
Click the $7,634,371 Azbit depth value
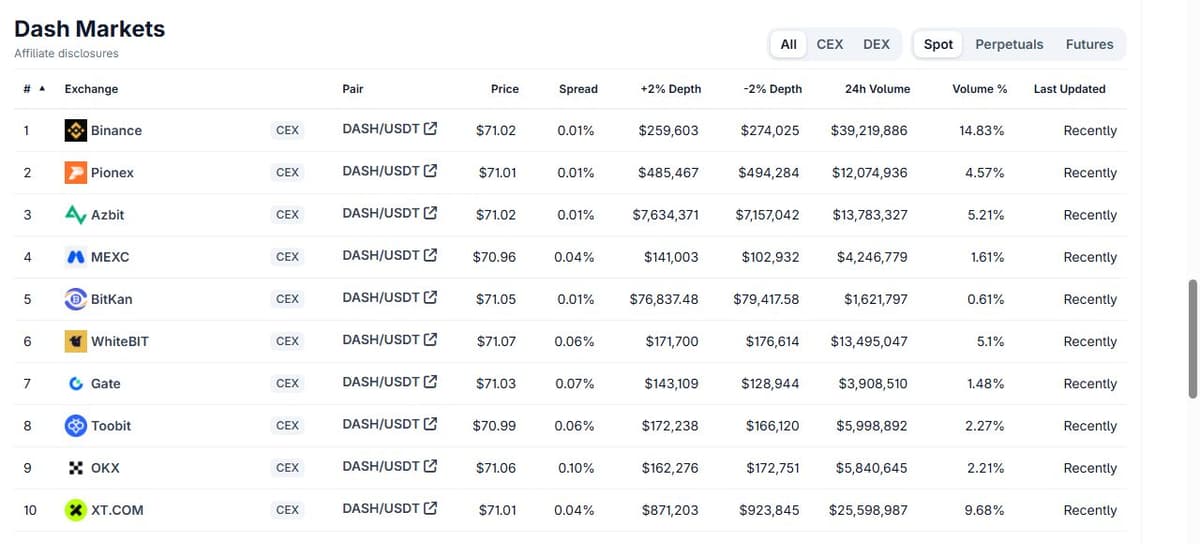coord(666,215)
